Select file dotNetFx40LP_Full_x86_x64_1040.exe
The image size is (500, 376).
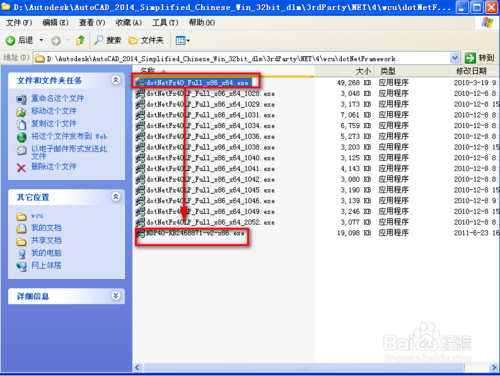[x=210, y=158]
